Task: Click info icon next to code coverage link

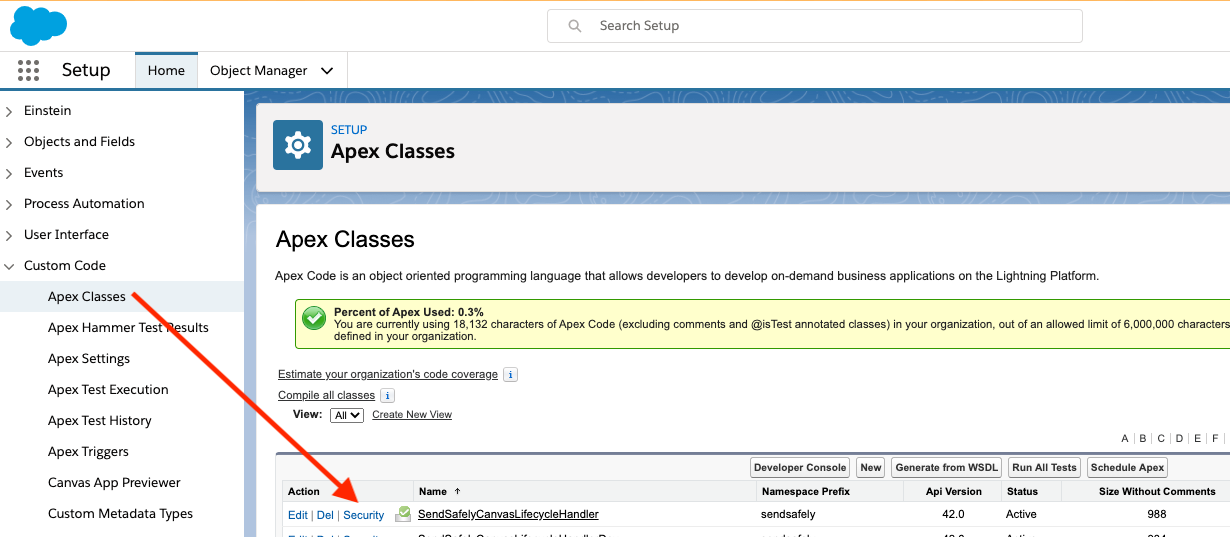Action: click(510, 375)
